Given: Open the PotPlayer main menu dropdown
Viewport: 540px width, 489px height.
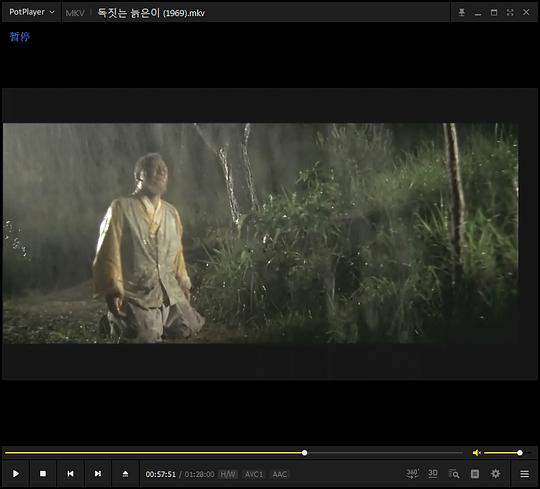Looking at the screenshot, I should coord(32,12).
